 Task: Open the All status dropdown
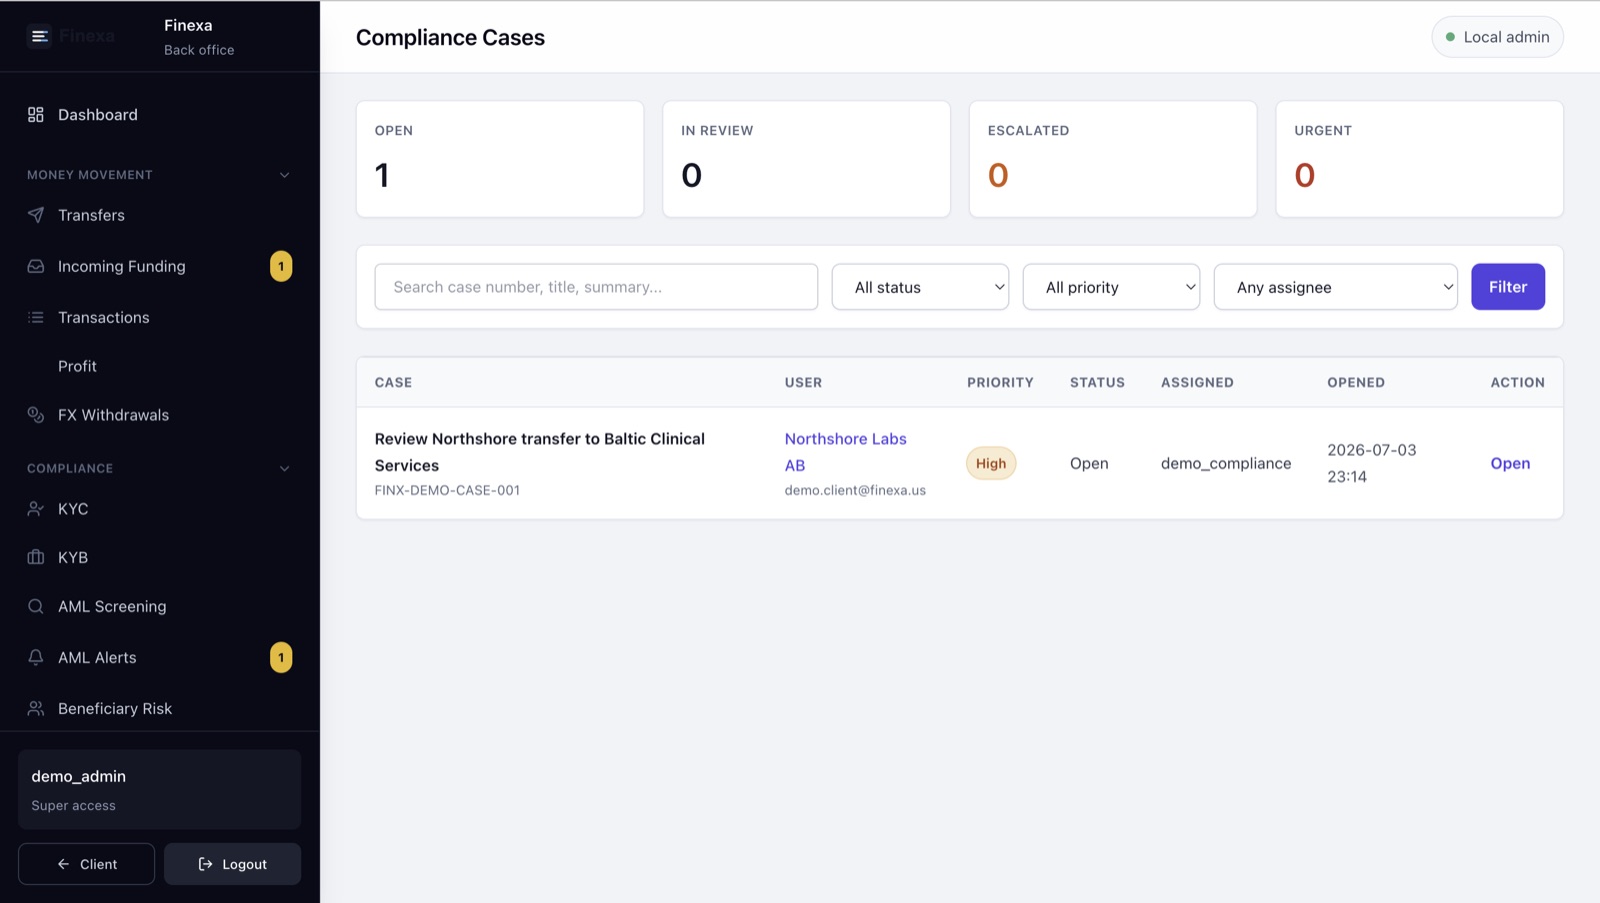click(920, 287)
